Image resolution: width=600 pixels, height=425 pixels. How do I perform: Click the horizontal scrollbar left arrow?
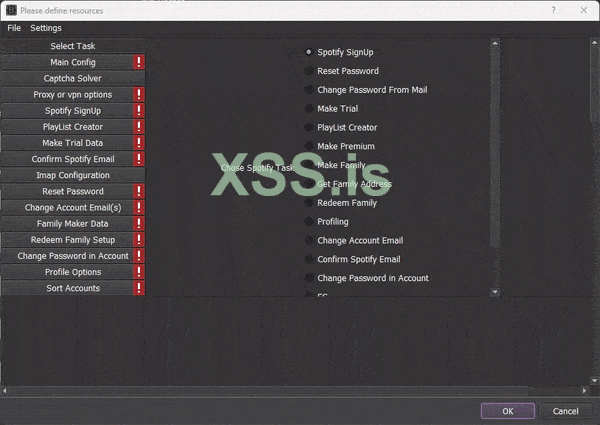5,391
